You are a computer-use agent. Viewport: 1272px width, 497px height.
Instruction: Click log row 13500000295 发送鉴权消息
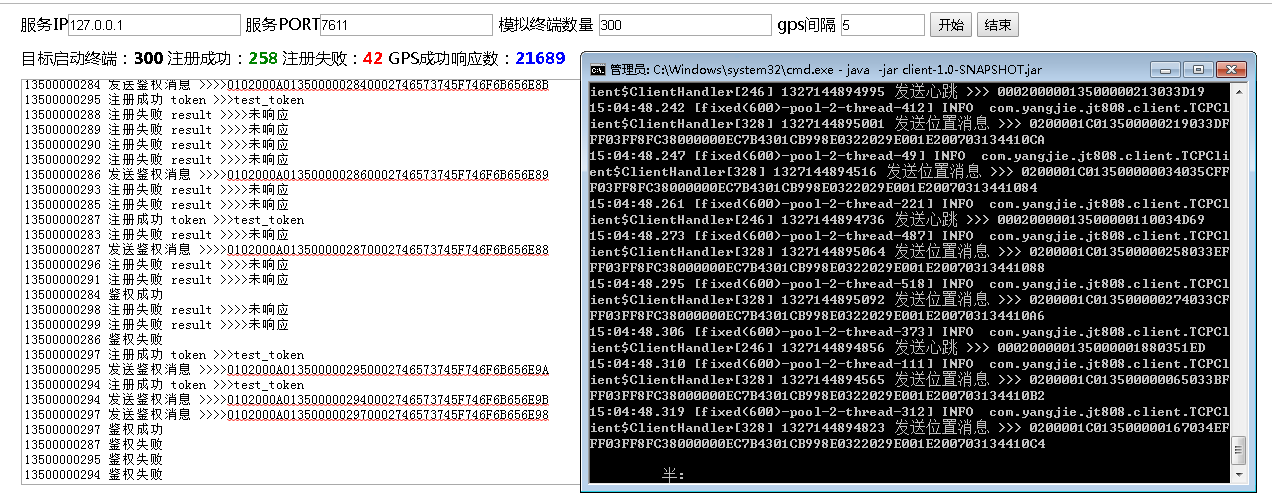click(286, 370)
